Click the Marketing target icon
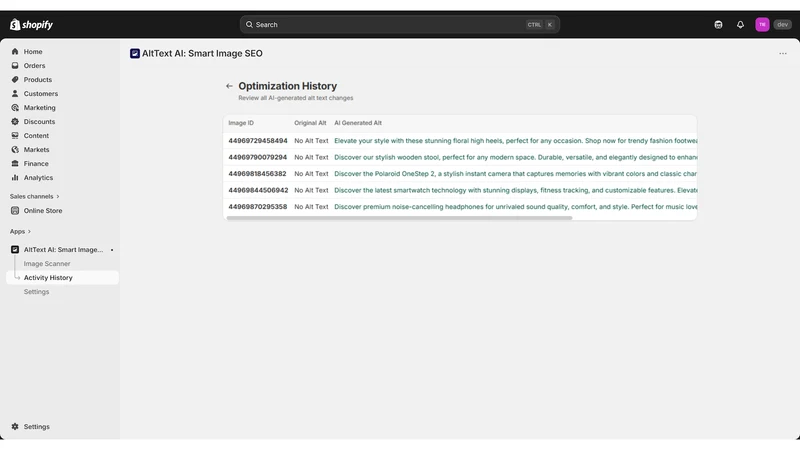Image resolution: width=800 pixels, height=450 pixels. click(x=15, y=108)
